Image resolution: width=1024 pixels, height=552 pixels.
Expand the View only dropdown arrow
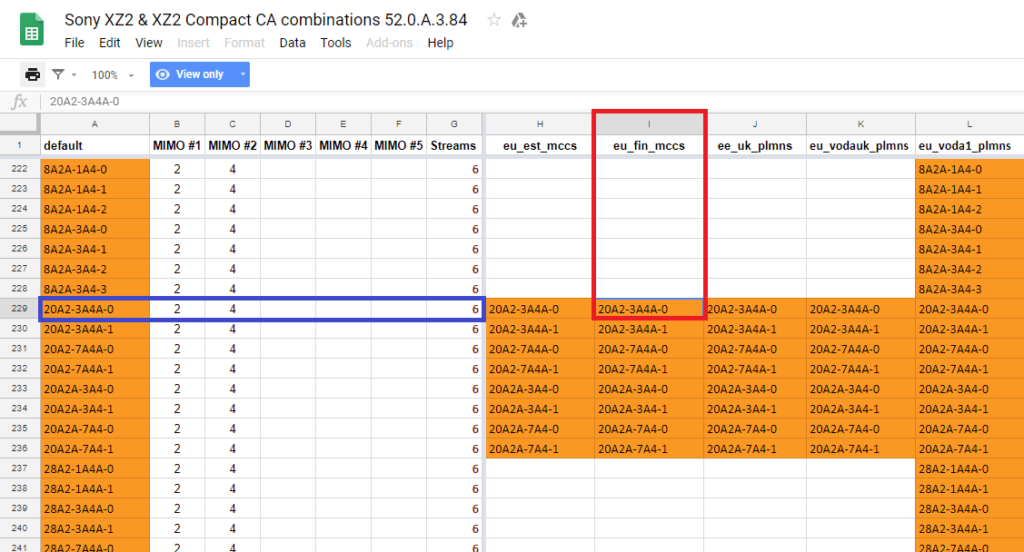[x=242, y=74]
